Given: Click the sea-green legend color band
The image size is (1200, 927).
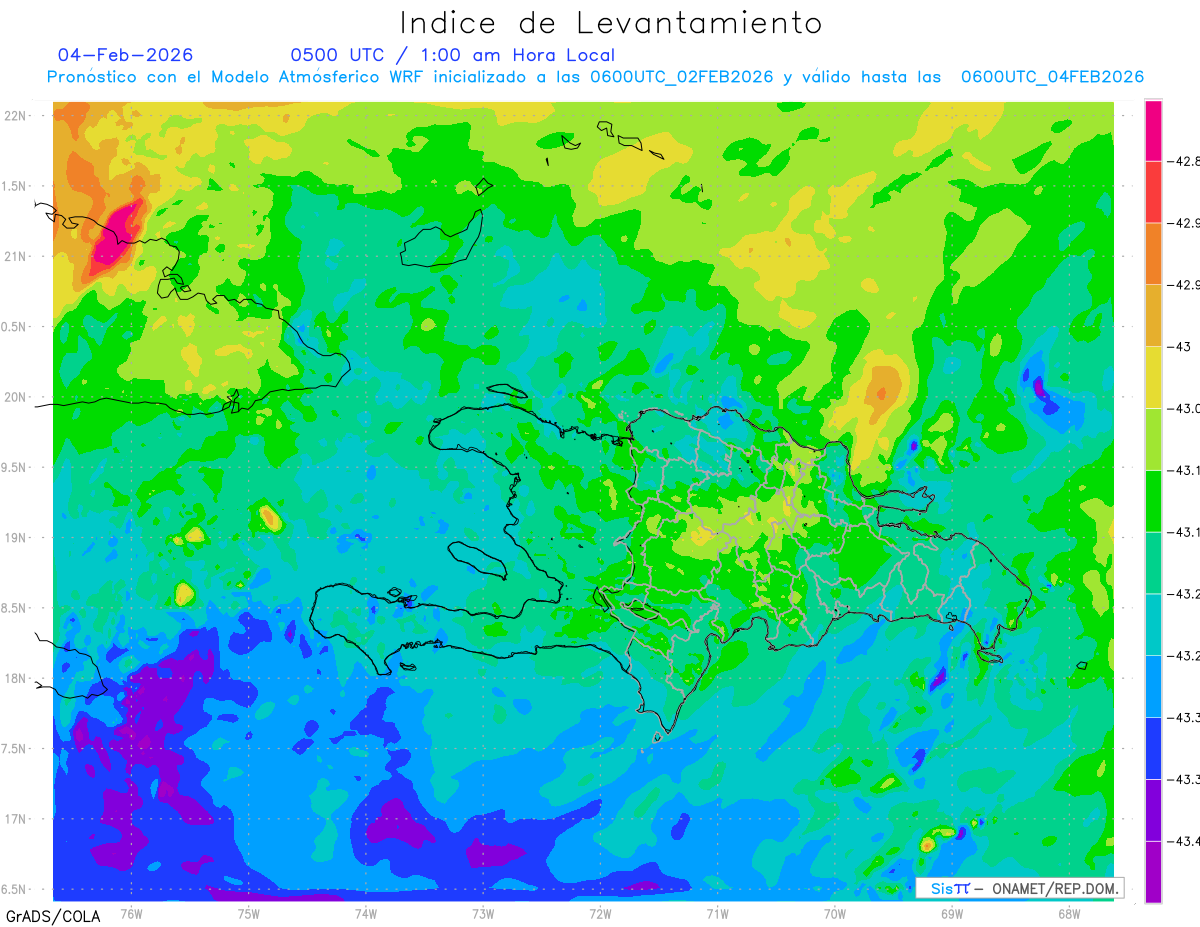Looking at the screenshot, I should [x=1153, y=562].
